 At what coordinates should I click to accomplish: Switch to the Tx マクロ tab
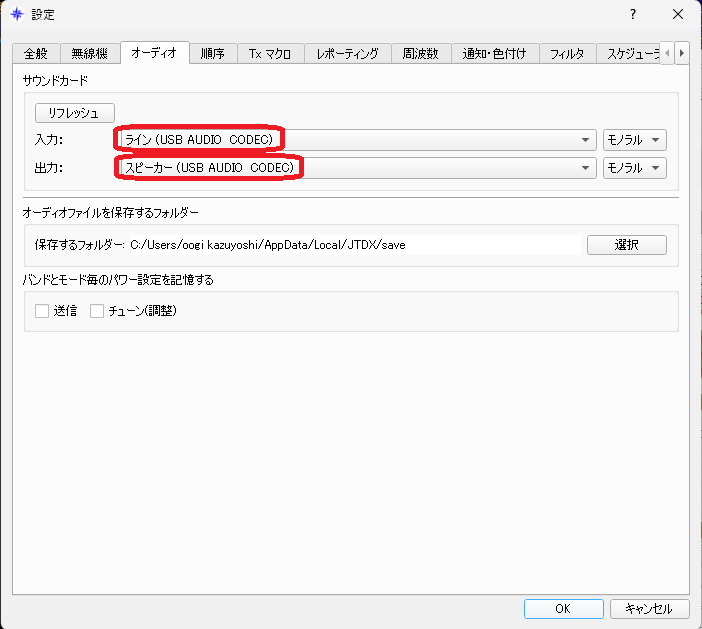pos(270,54)
